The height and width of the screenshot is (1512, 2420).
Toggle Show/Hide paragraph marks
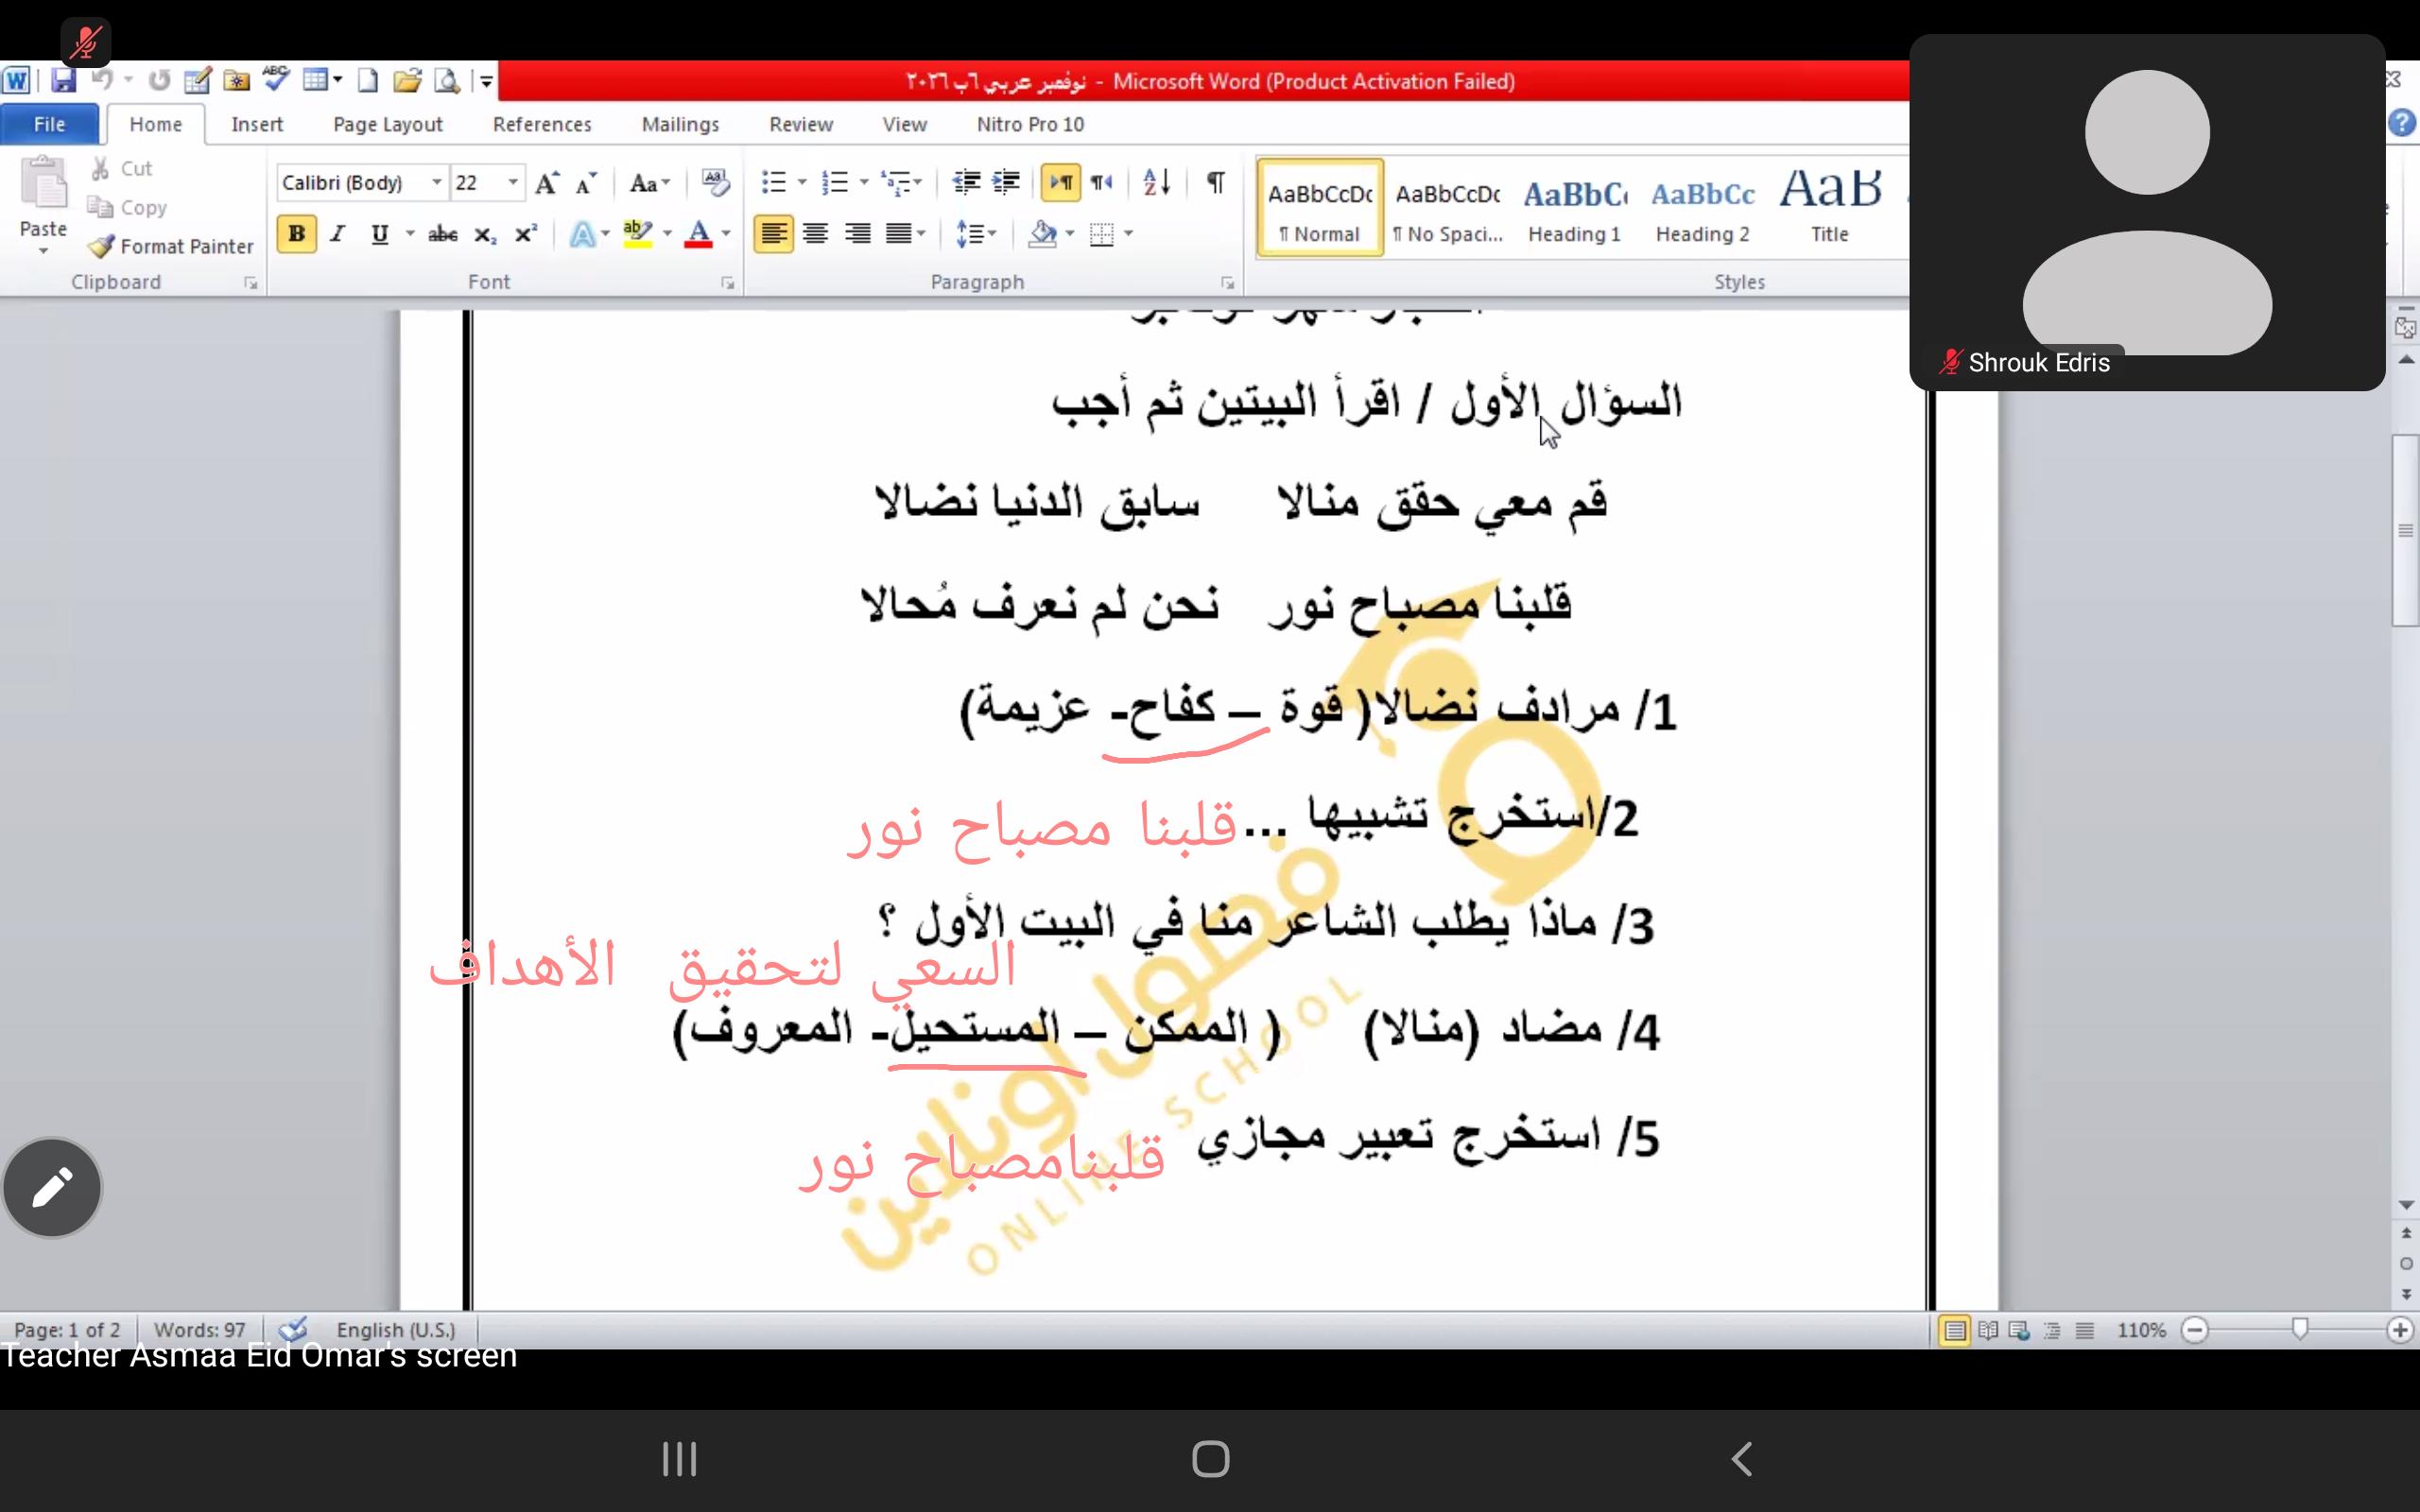click(1215, 182)
